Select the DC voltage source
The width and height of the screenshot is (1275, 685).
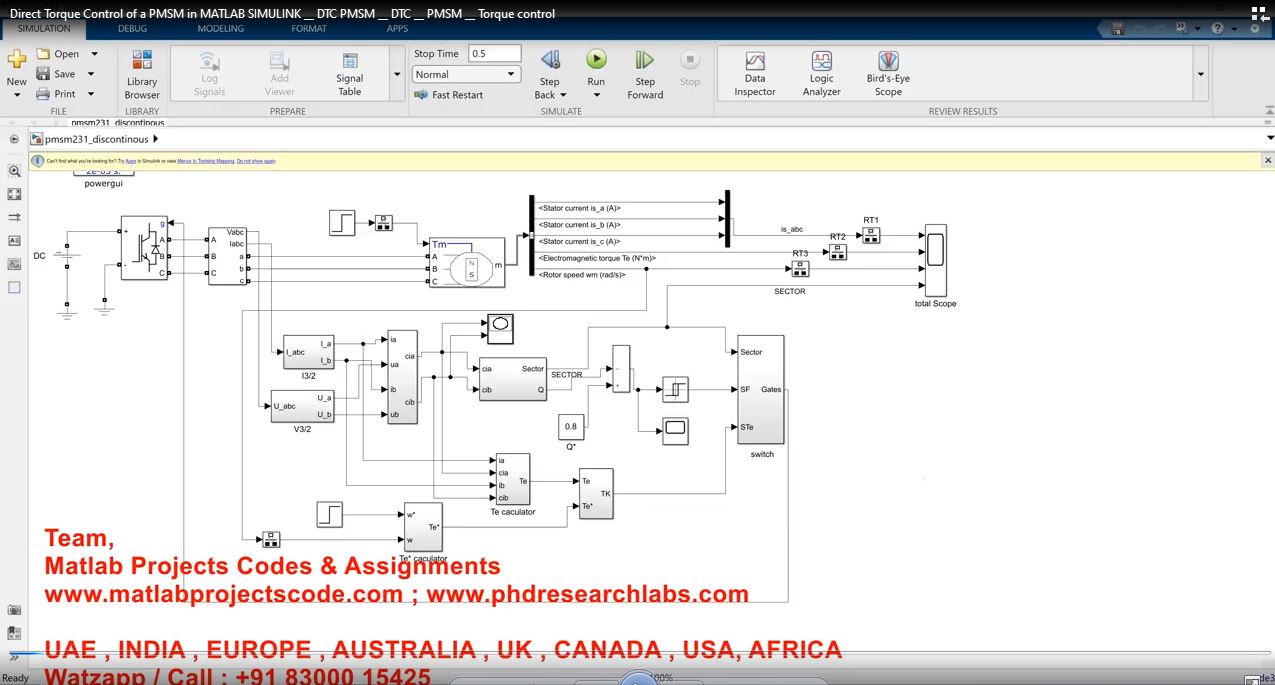pos(67,258)
